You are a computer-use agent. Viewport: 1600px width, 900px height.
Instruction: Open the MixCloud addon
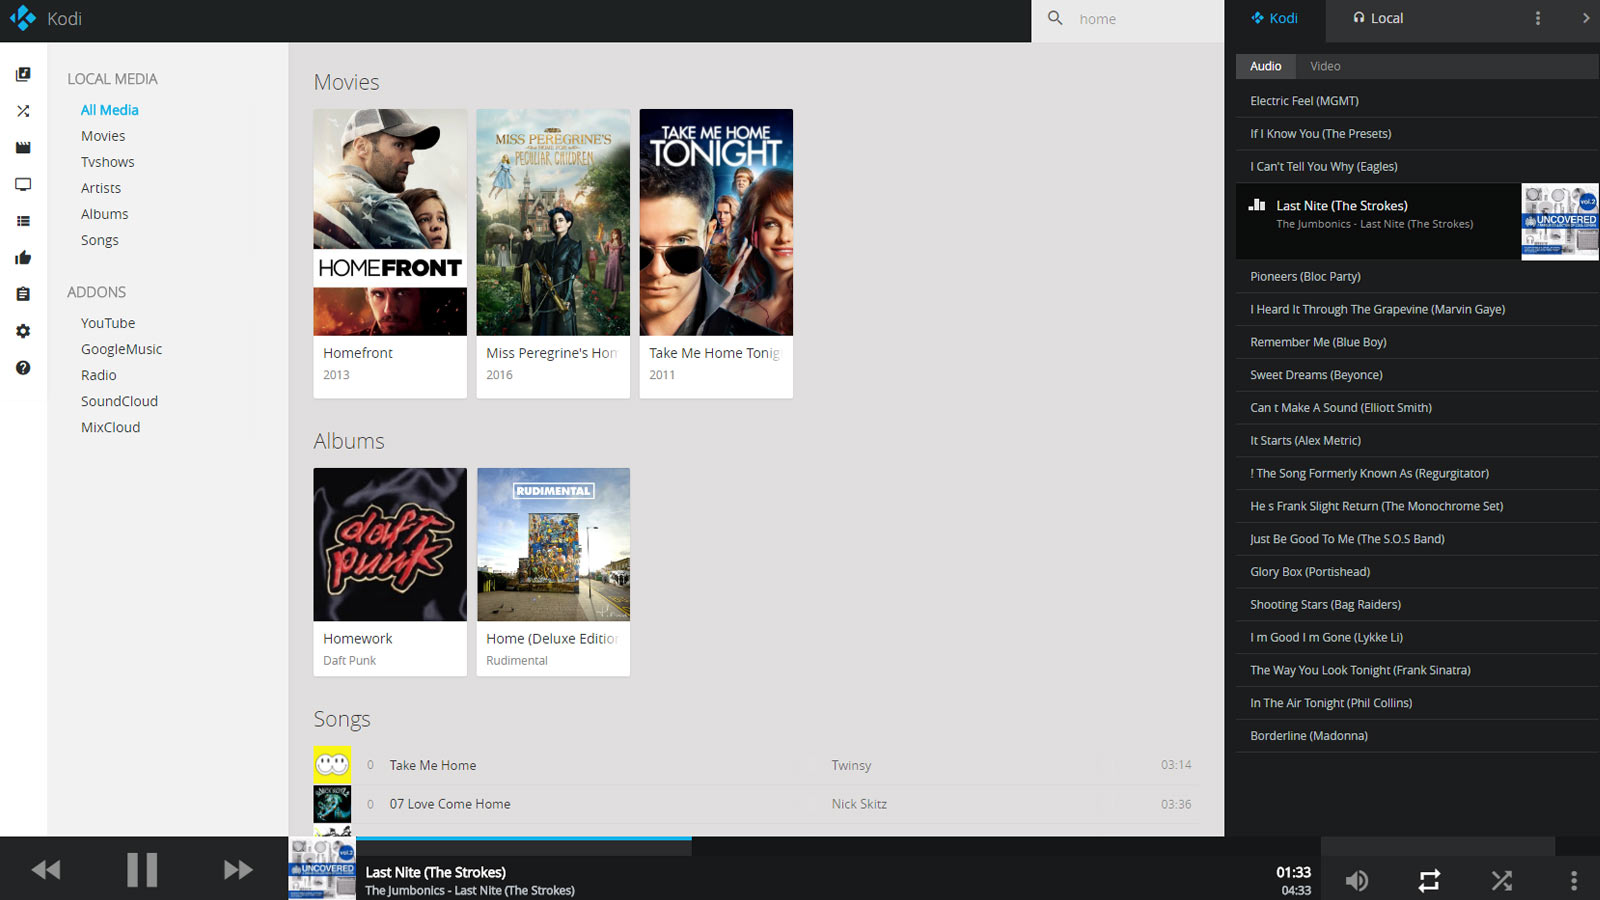click(x=111, y=427)
